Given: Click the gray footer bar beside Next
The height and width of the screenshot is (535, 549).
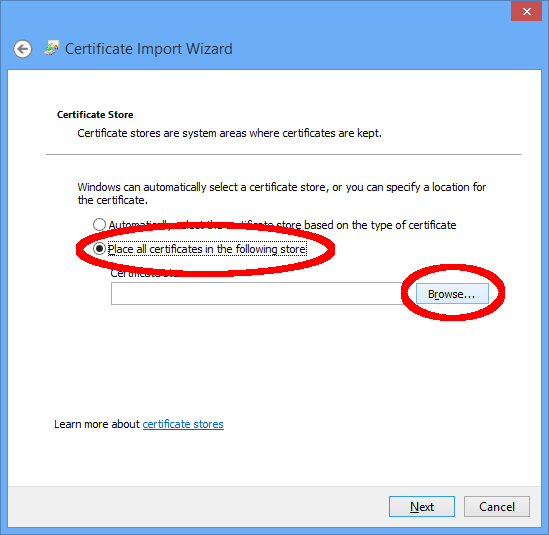Looking at the screenshot, I should click(x=196, y=506).
